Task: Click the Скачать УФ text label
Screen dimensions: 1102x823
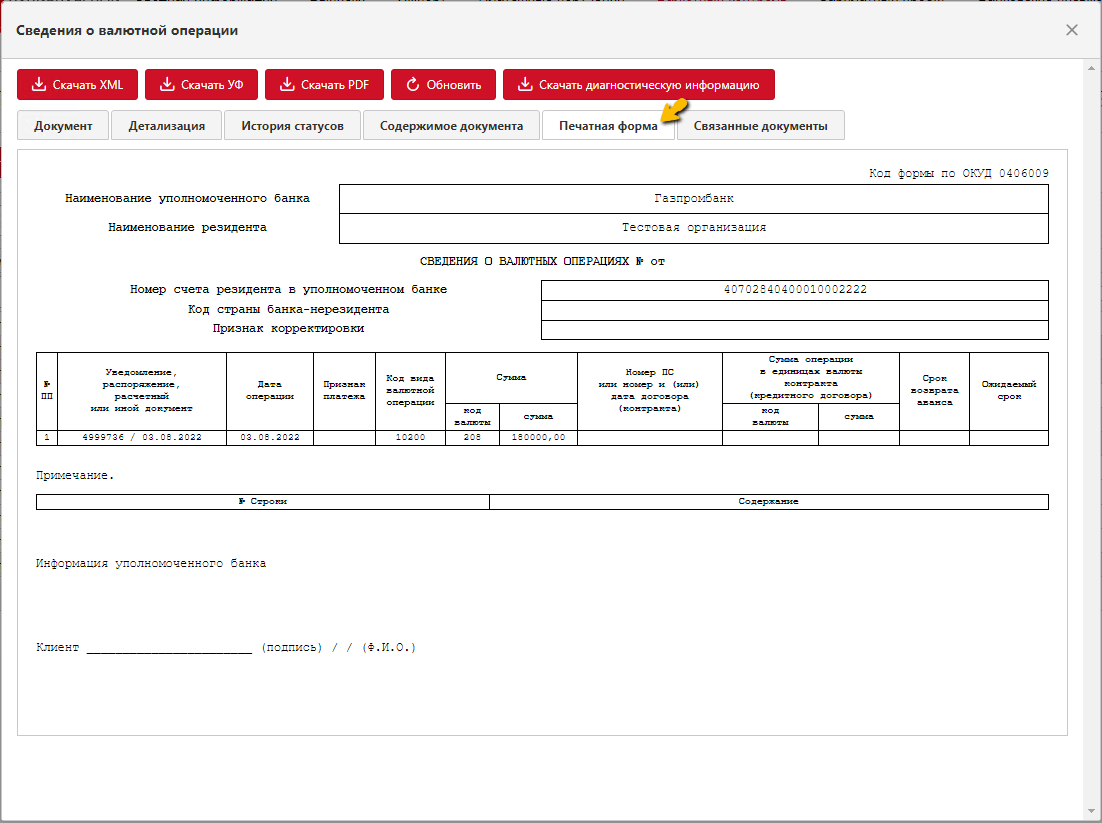Action: point(212,85)
